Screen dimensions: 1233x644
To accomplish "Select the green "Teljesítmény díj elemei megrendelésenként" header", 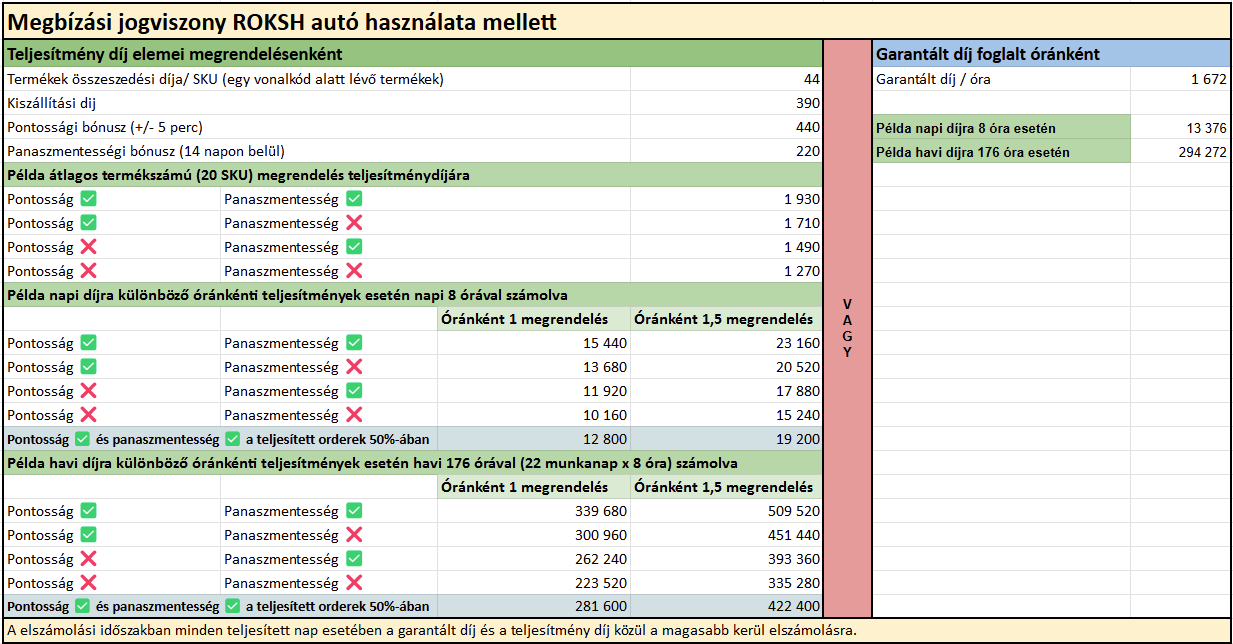I will click(x=413, y=54).
